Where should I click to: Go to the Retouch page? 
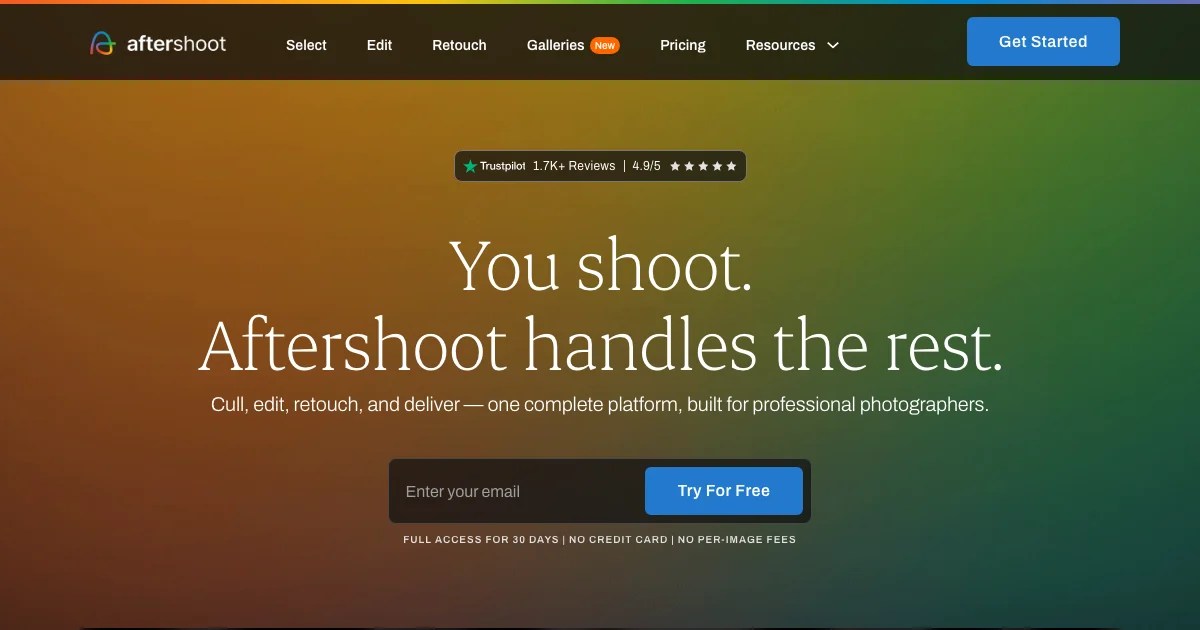click(x=459, y=45)
